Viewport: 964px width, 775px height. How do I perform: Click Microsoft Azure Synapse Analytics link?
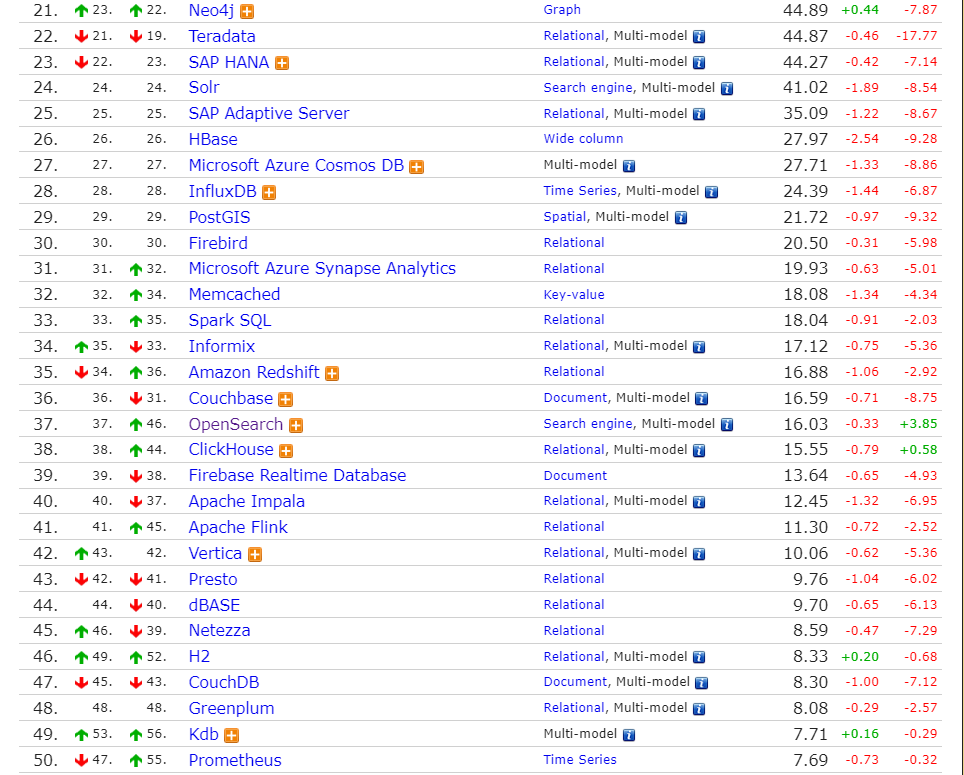[x=322, y=269]
